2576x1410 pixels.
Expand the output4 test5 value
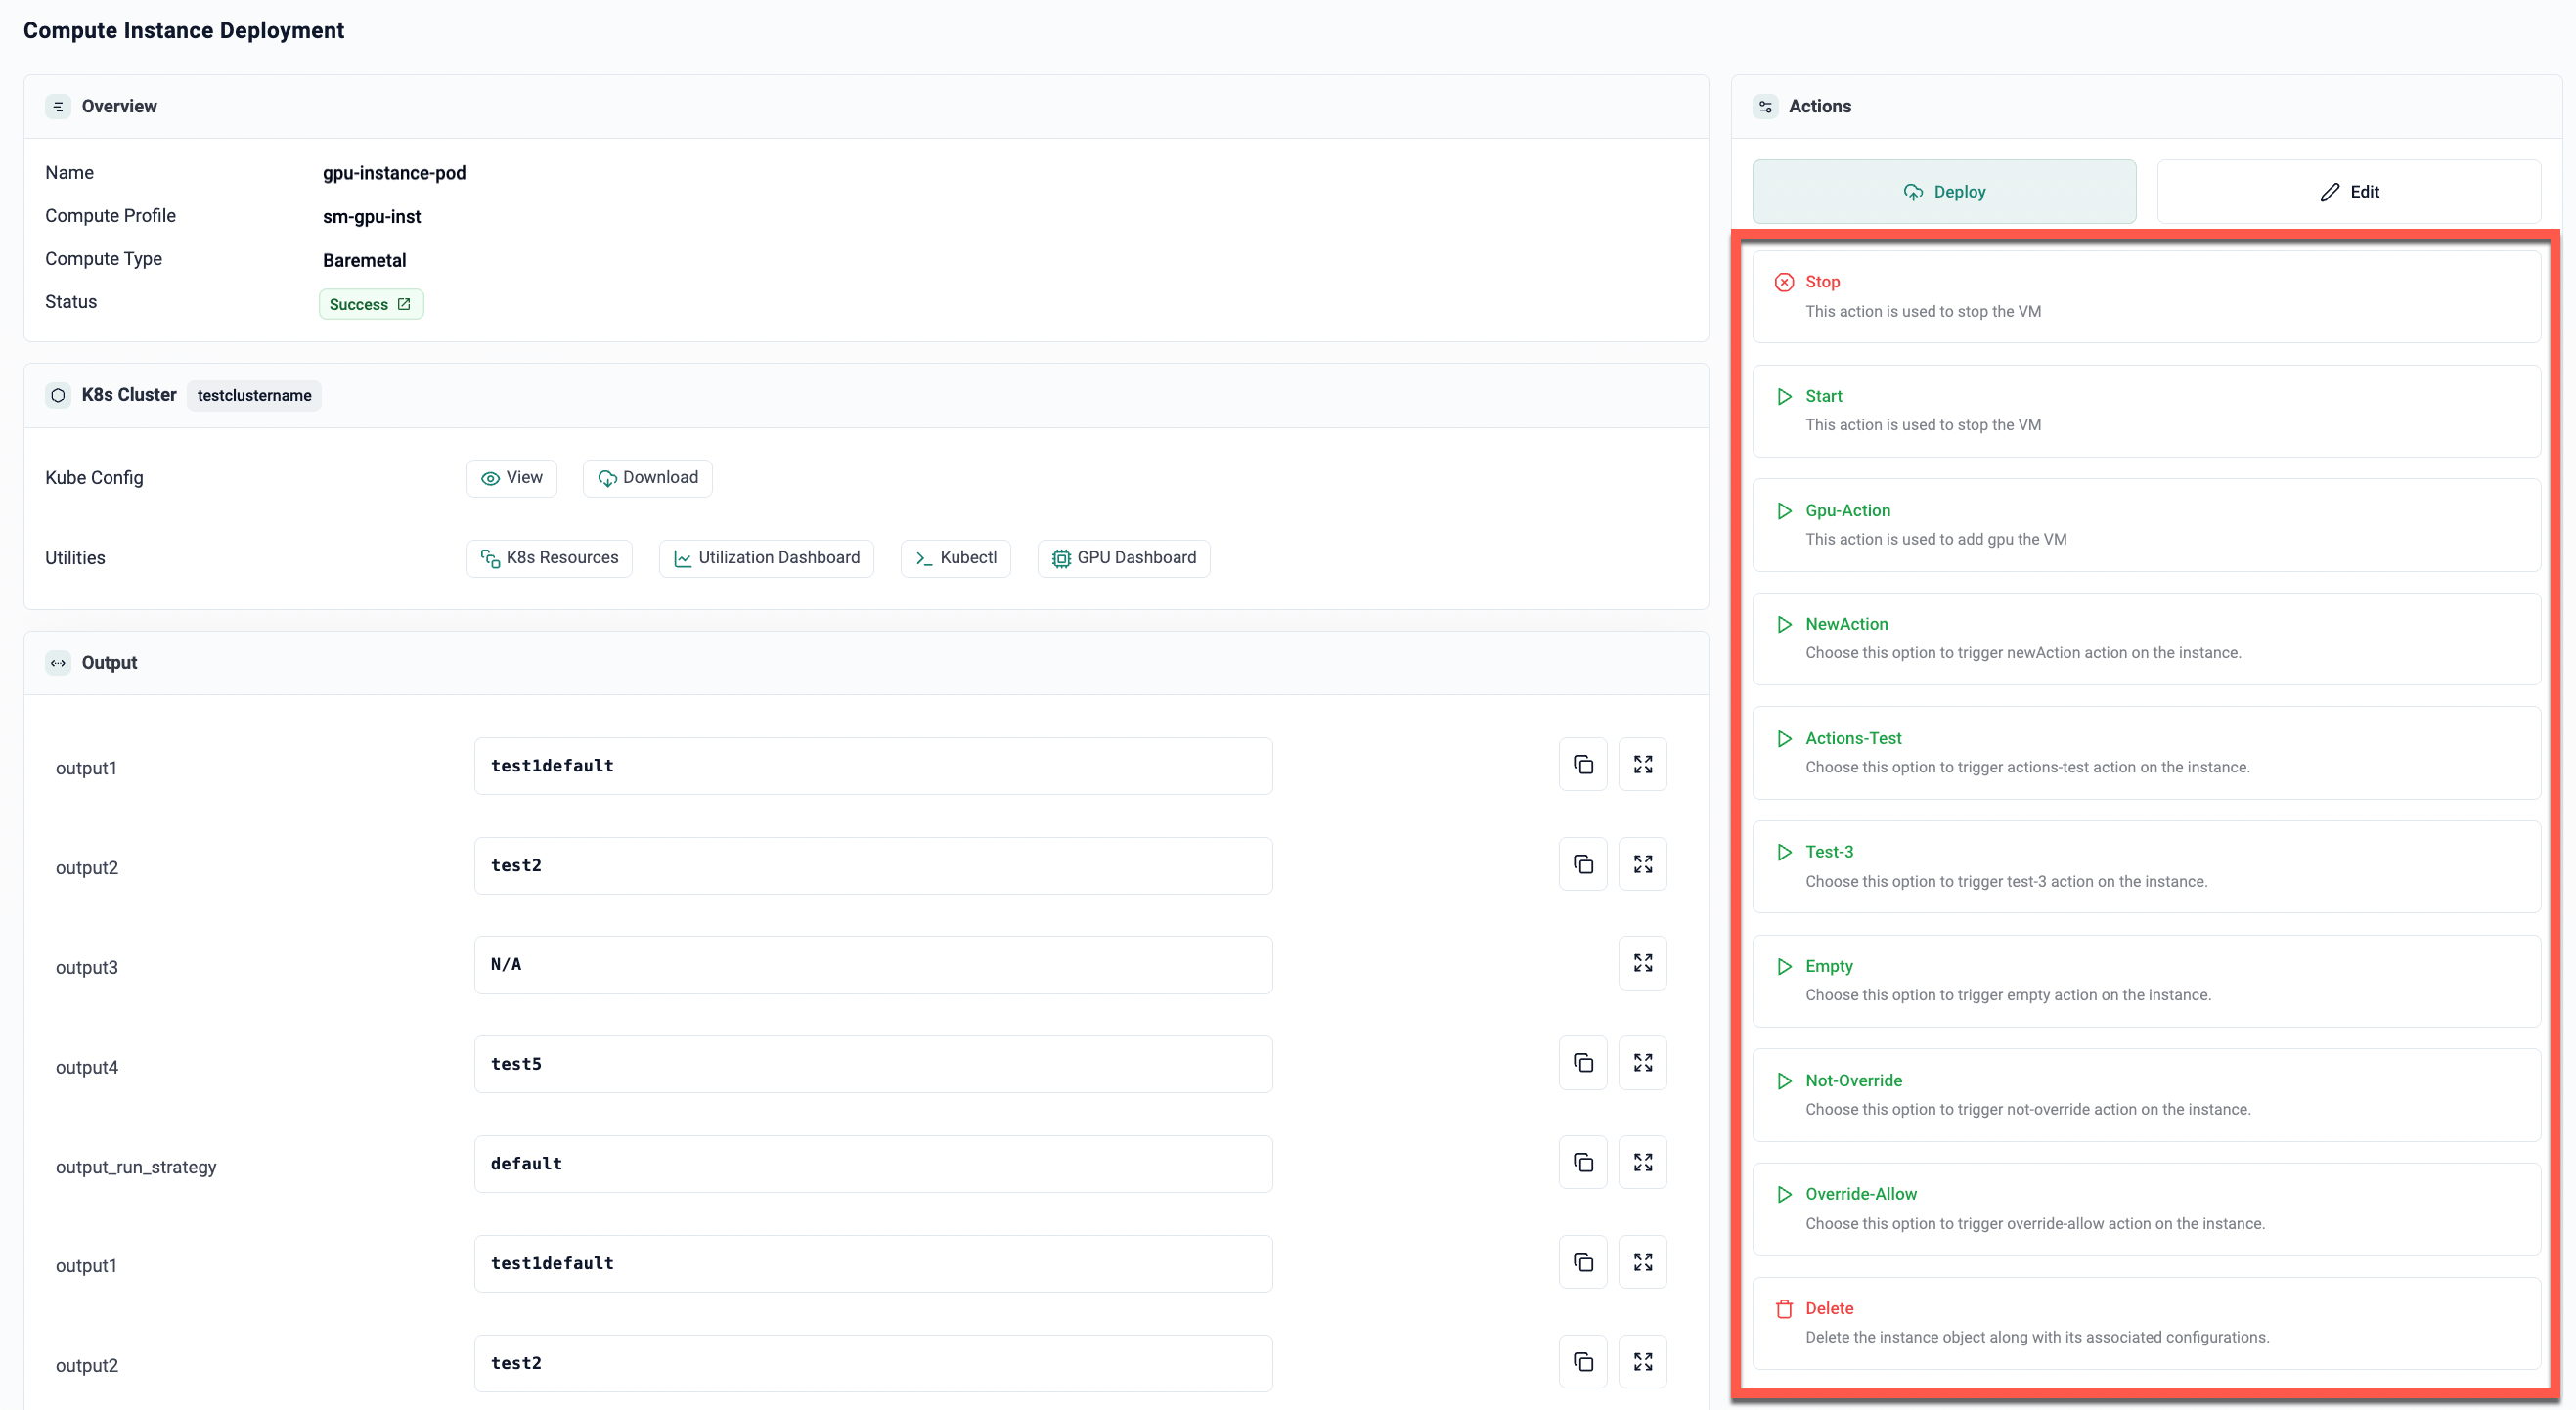[x=1642, y=1063]
